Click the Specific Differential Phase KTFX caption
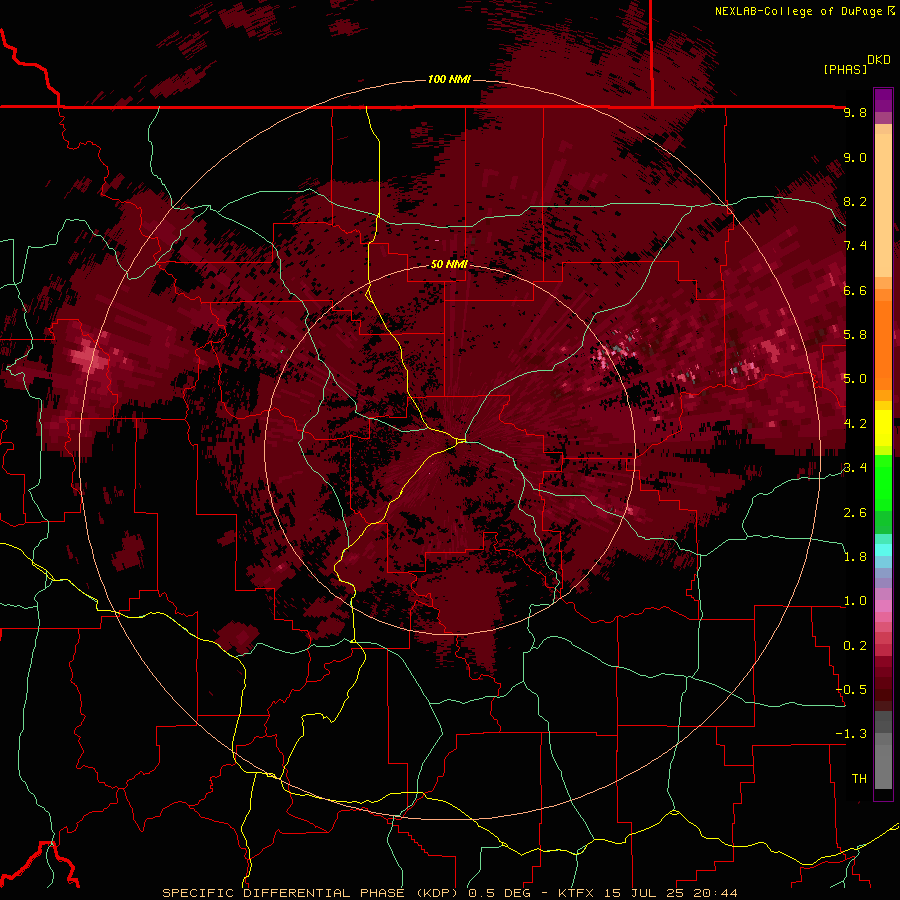Screen dimensions: 900x900 [x=449, y=893]
